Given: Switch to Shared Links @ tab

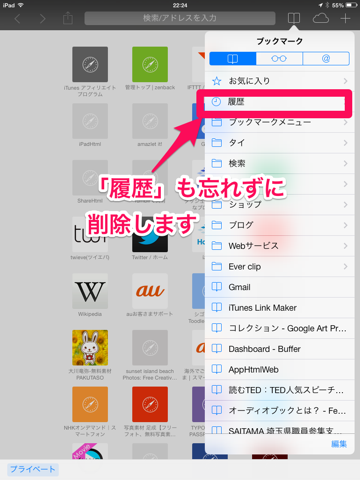Looking at the screenshot, I should click(x=326, y=59).
